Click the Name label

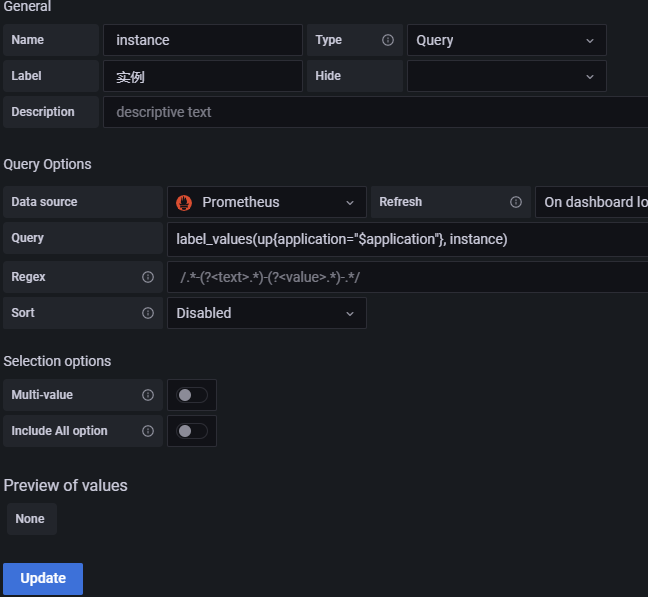[x=28, y=40]
